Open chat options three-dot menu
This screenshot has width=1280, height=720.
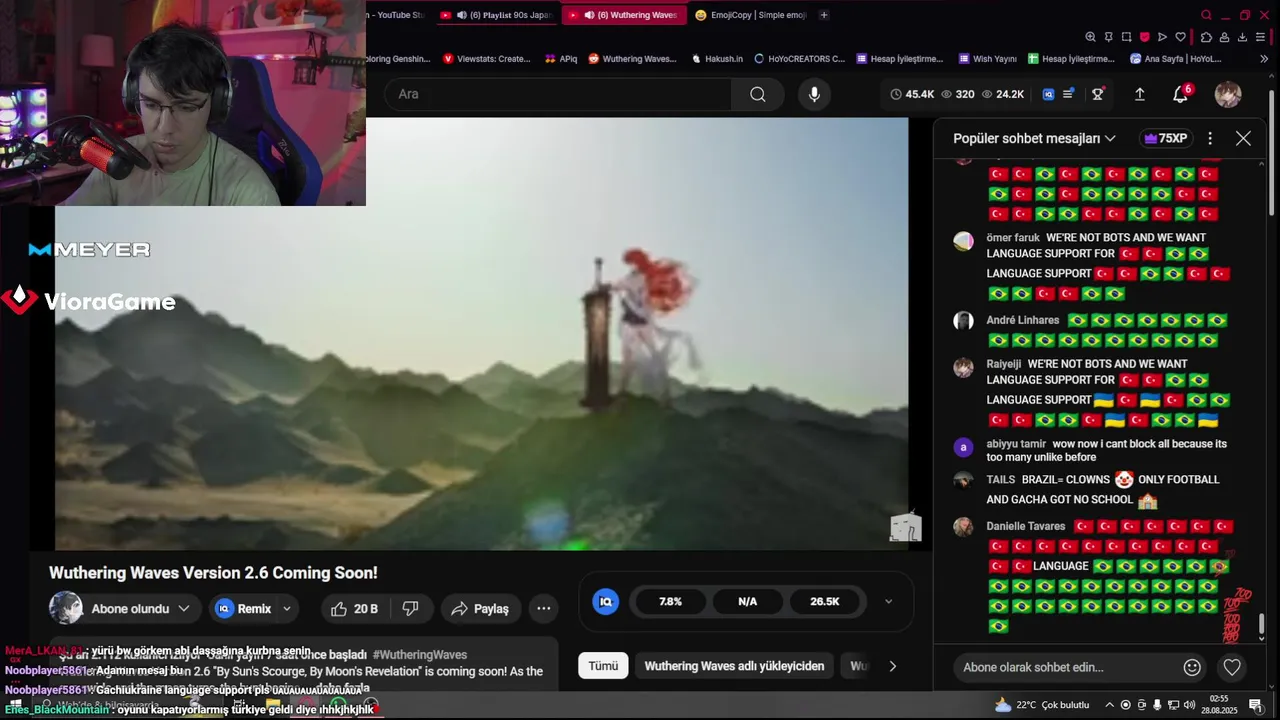click(x=1210, y=138)
